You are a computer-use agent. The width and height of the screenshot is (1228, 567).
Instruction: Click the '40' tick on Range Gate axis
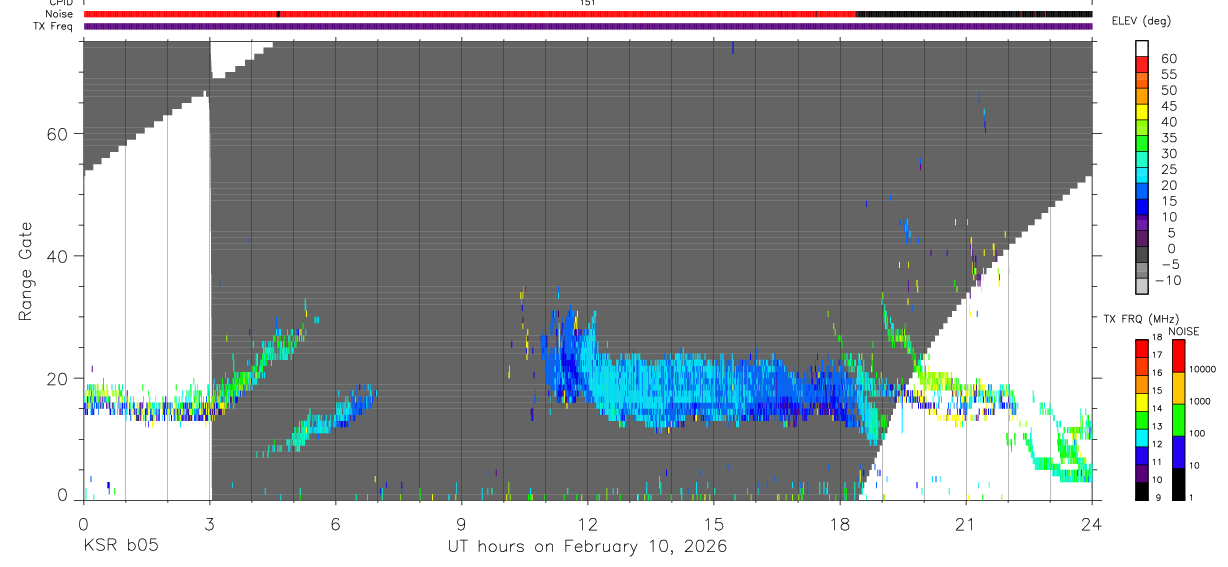56,256
